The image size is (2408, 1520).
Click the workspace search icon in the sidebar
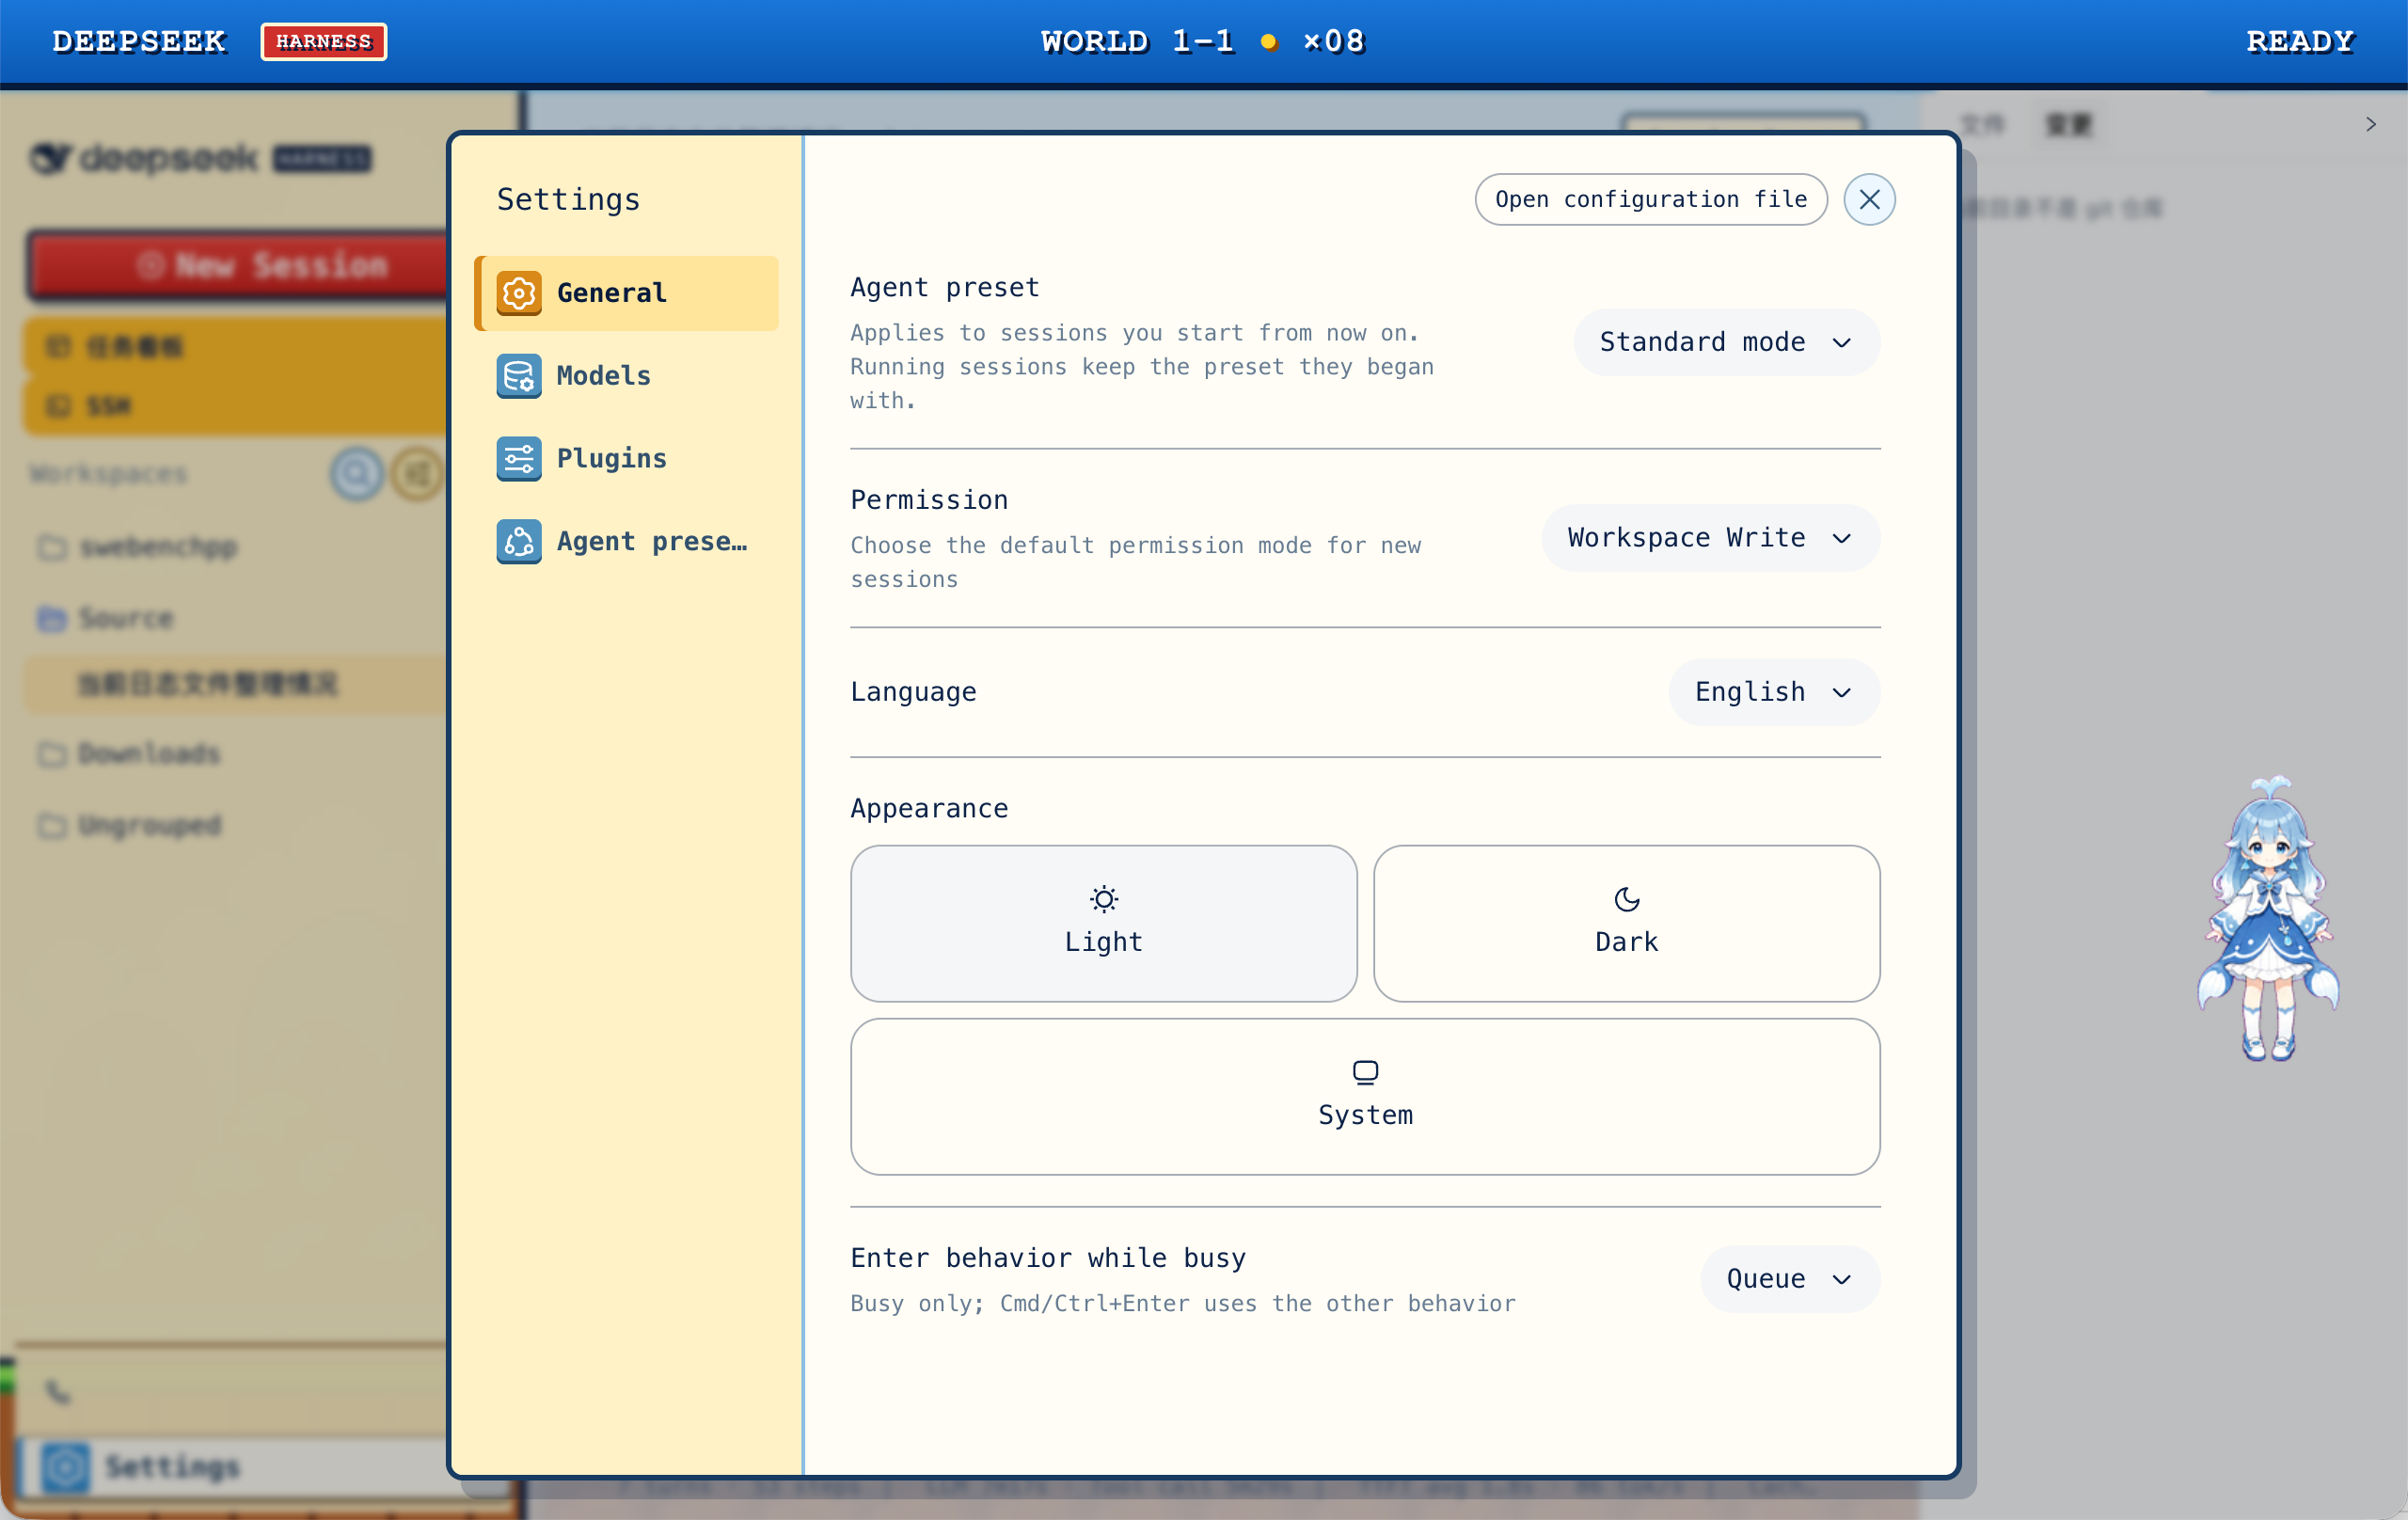357,474
